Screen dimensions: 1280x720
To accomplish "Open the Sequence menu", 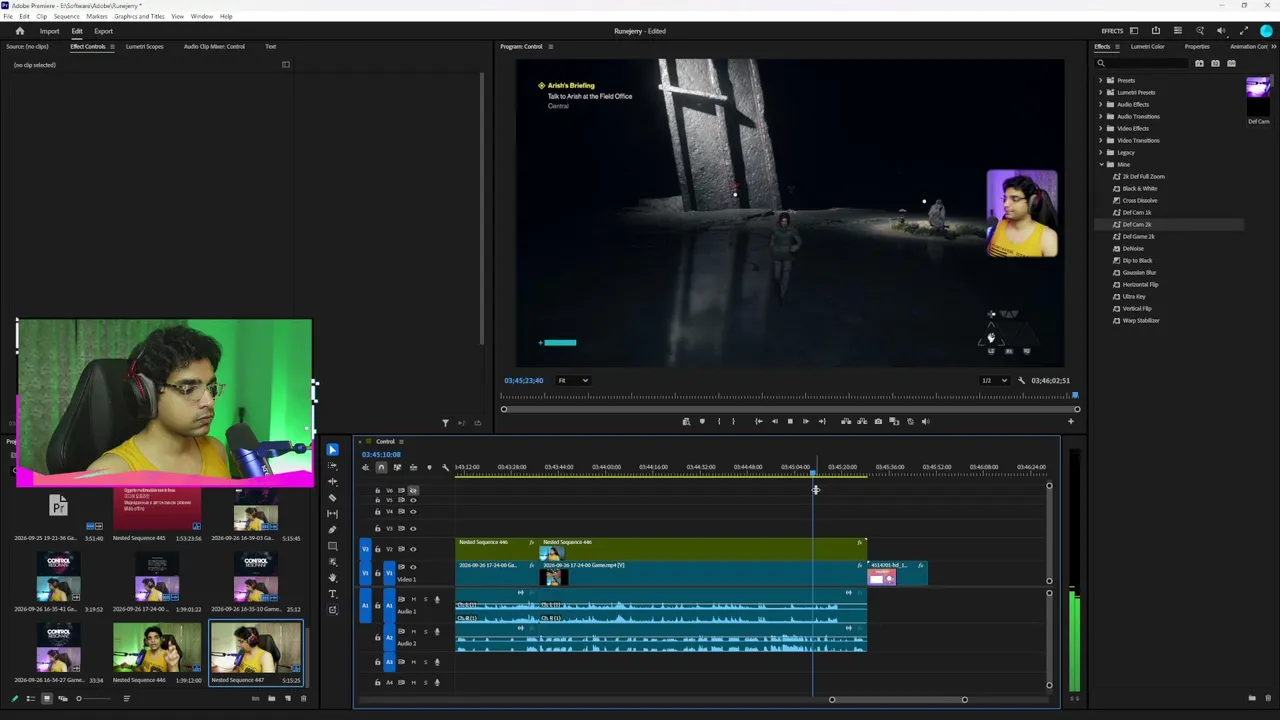I will point(66,16).
